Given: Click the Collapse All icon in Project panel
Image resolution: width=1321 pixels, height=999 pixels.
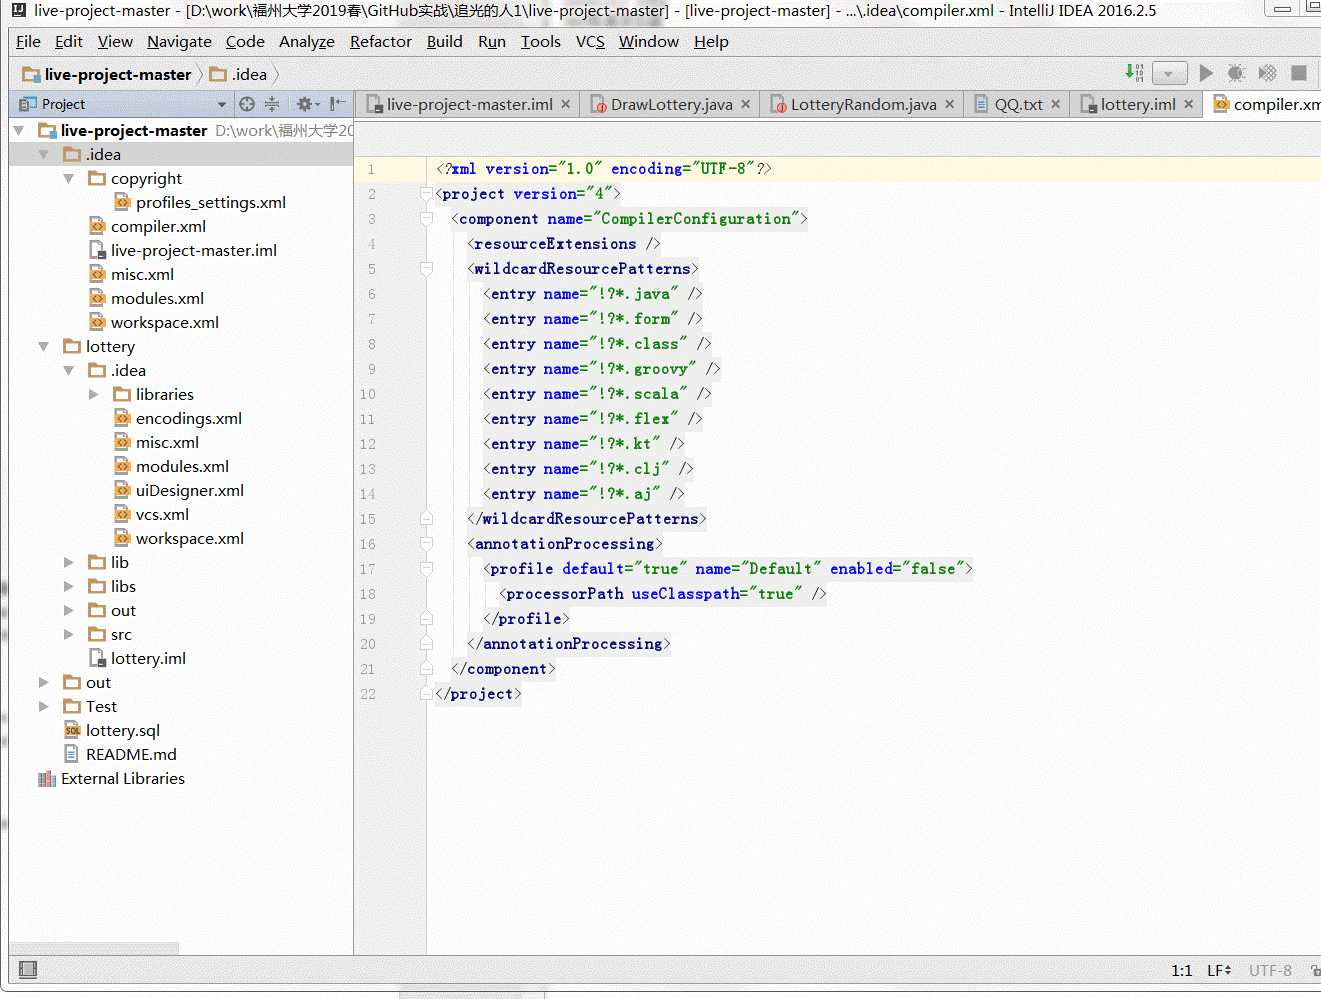Looking at the screenshot, I should coord(272,104).
